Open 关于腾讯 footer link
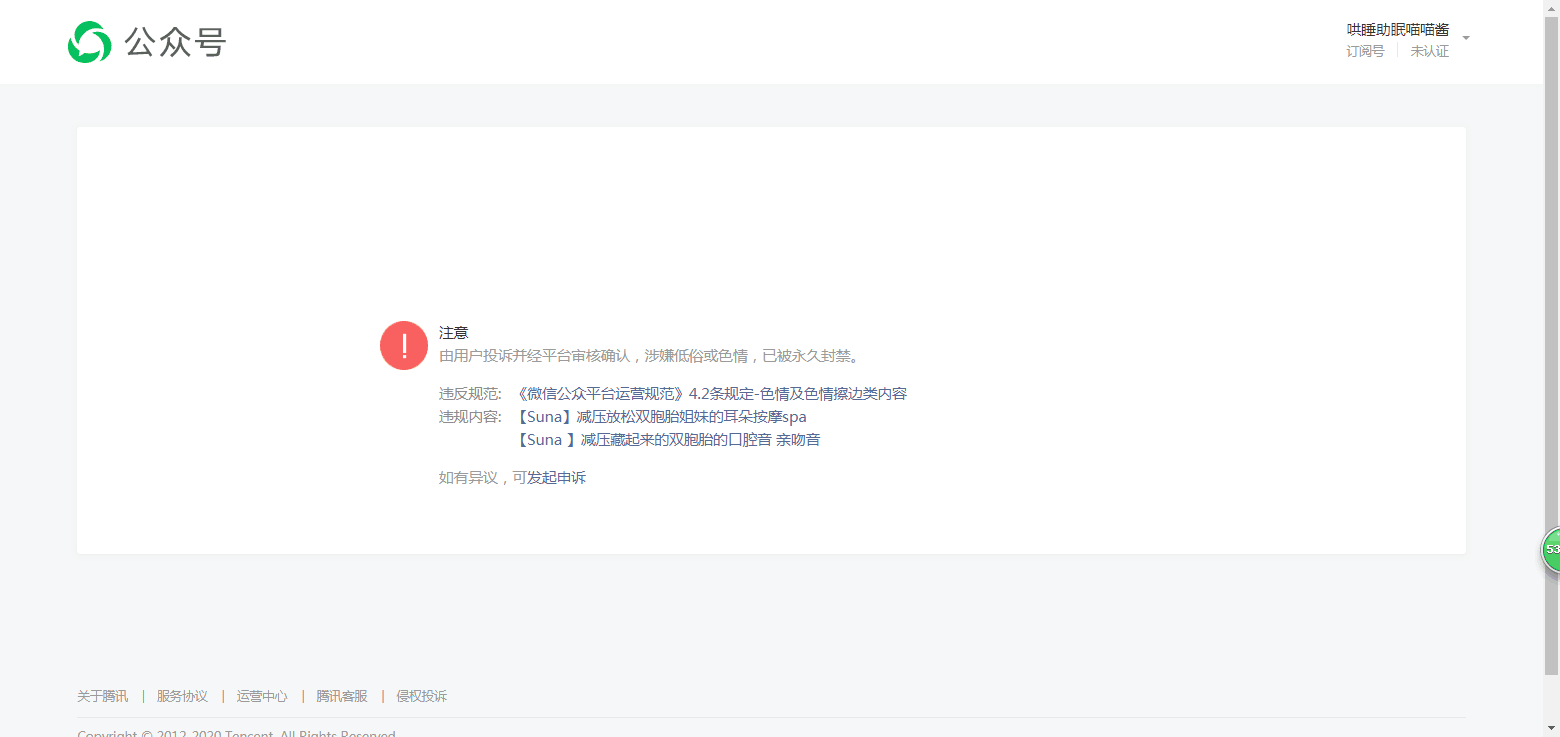Viewport: 1560px width, 737px height. pyautogui.click(x=103, y=696)
